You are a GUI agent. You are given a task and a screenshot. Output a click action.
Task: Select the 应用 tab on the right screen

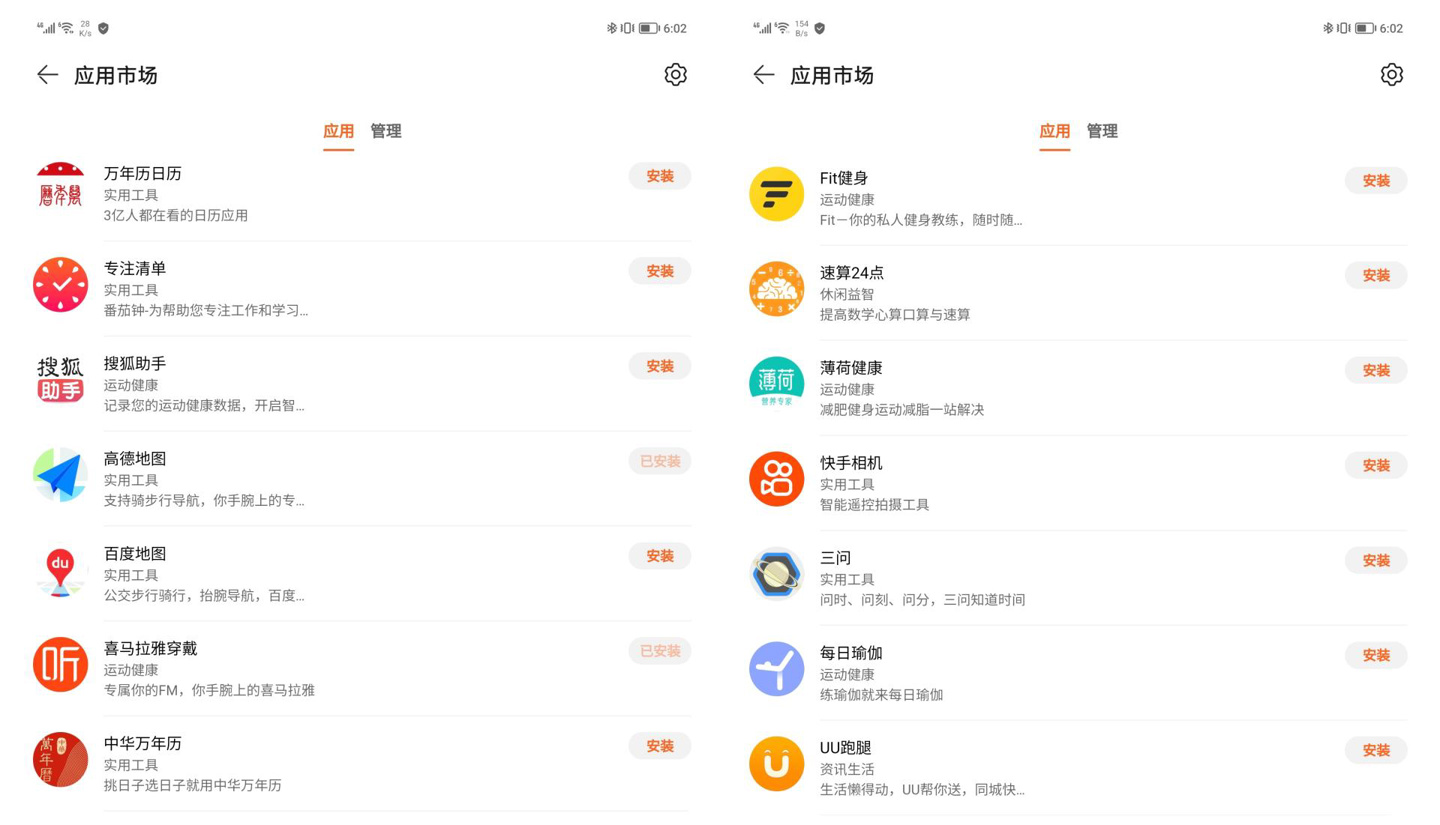click(1055, 131)
